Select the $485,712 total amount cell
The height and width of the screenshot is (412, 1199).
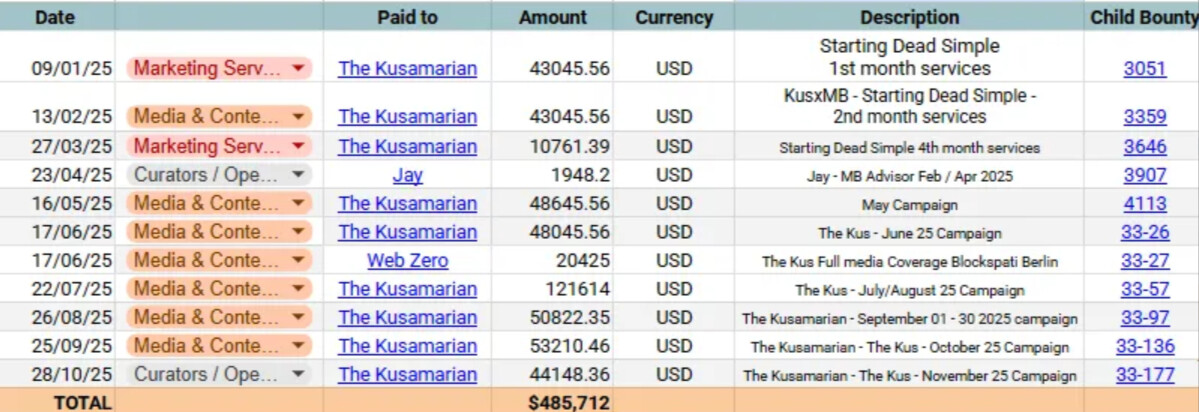[x=568, y=402]
